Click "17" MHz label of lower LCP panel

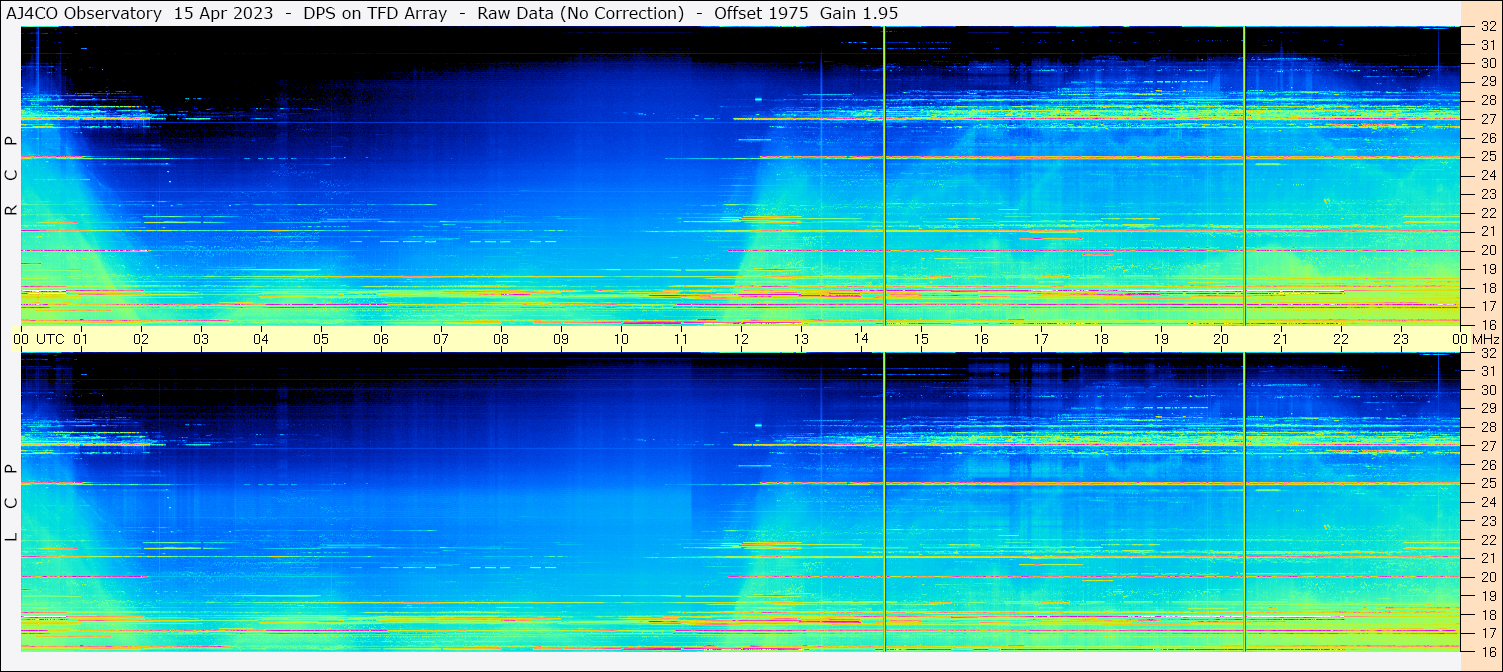(1487, 633)
